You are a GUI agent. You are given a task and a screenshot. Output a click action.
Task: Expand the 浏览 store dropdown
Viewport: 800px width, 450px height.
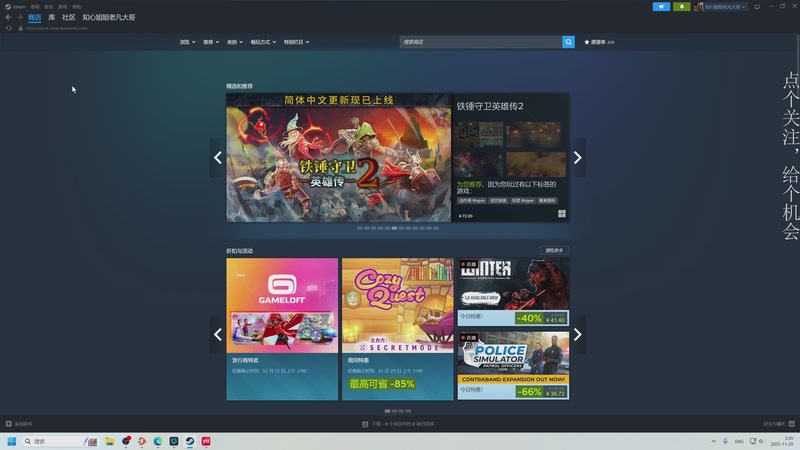tap(187, 42)
